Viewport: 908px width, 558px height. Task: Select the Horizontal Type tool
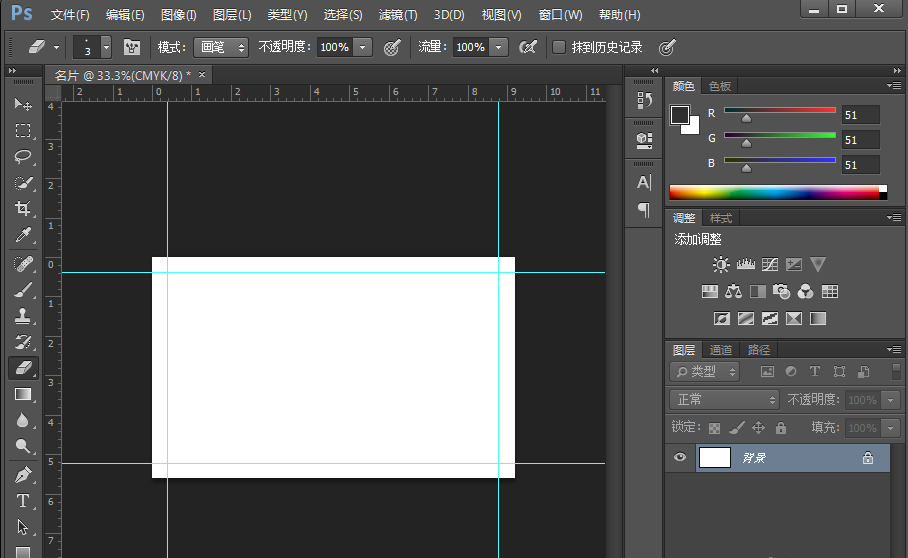point(23,501)
